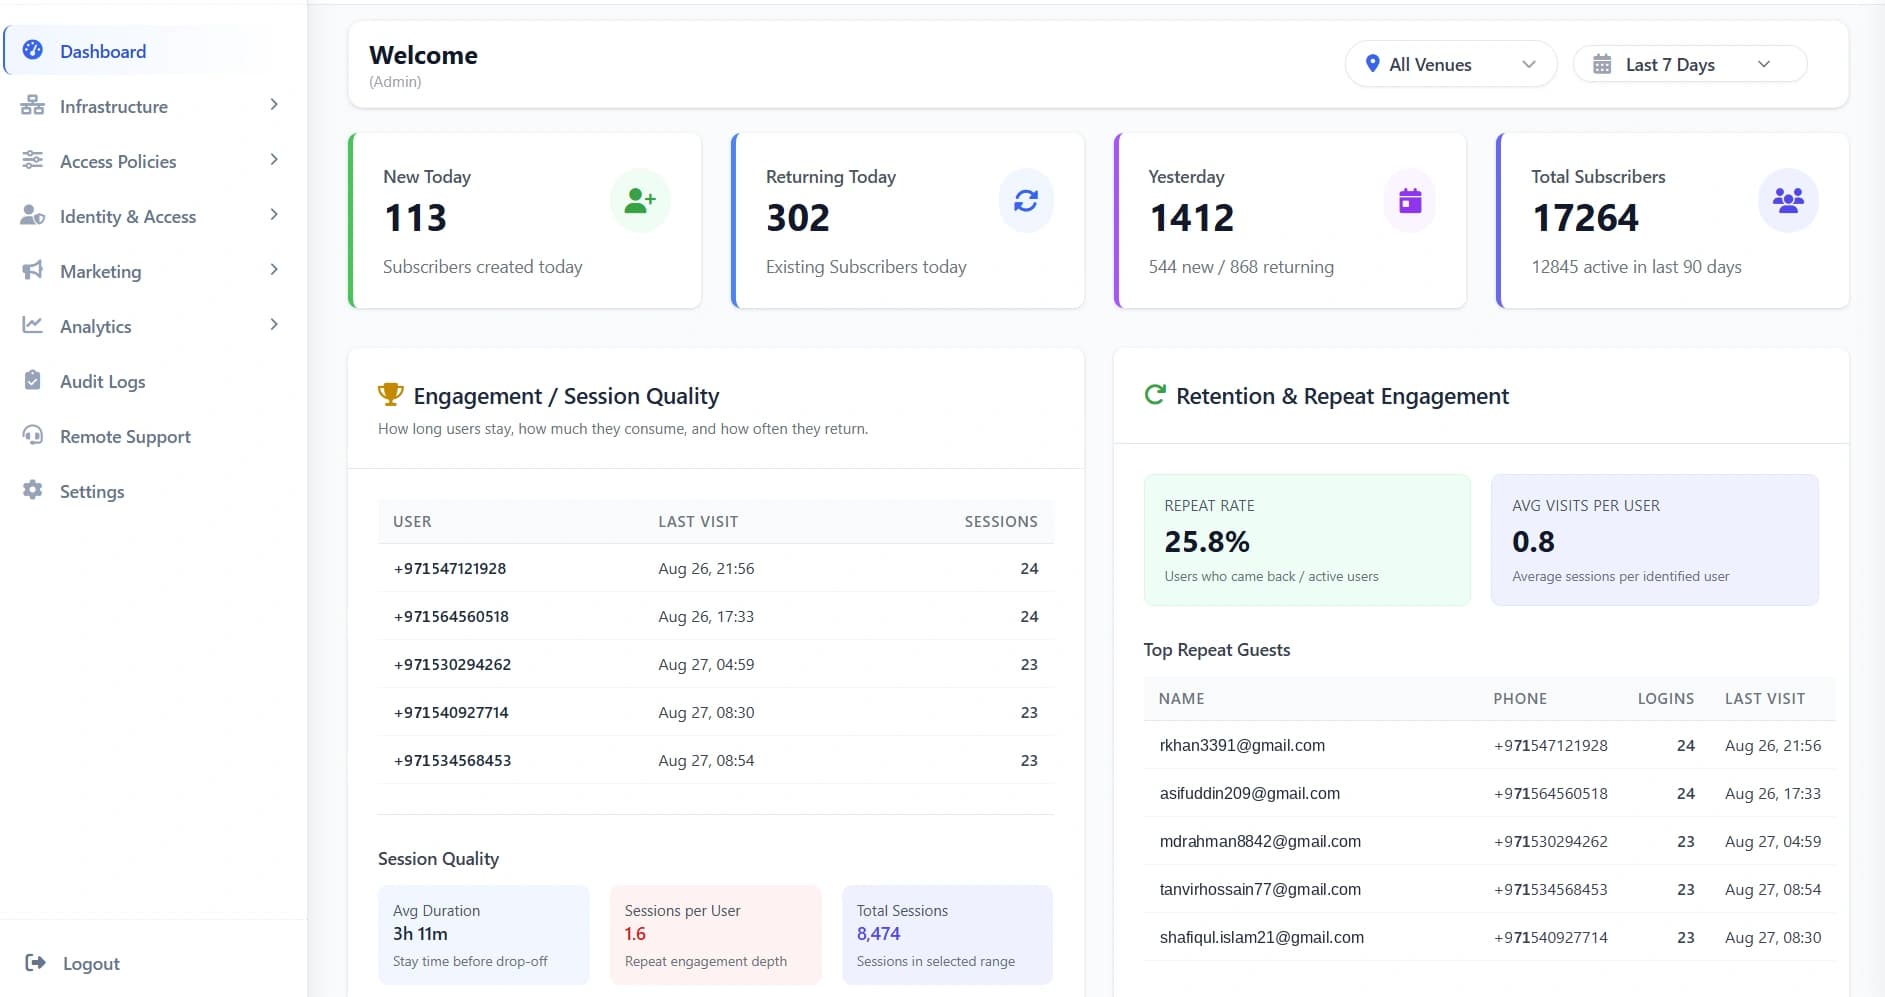The height and width of the screenshot is (997, 1885).
Task: Click the Analytics chart icon
Action: pyautogui.click(x=33, y=325)
